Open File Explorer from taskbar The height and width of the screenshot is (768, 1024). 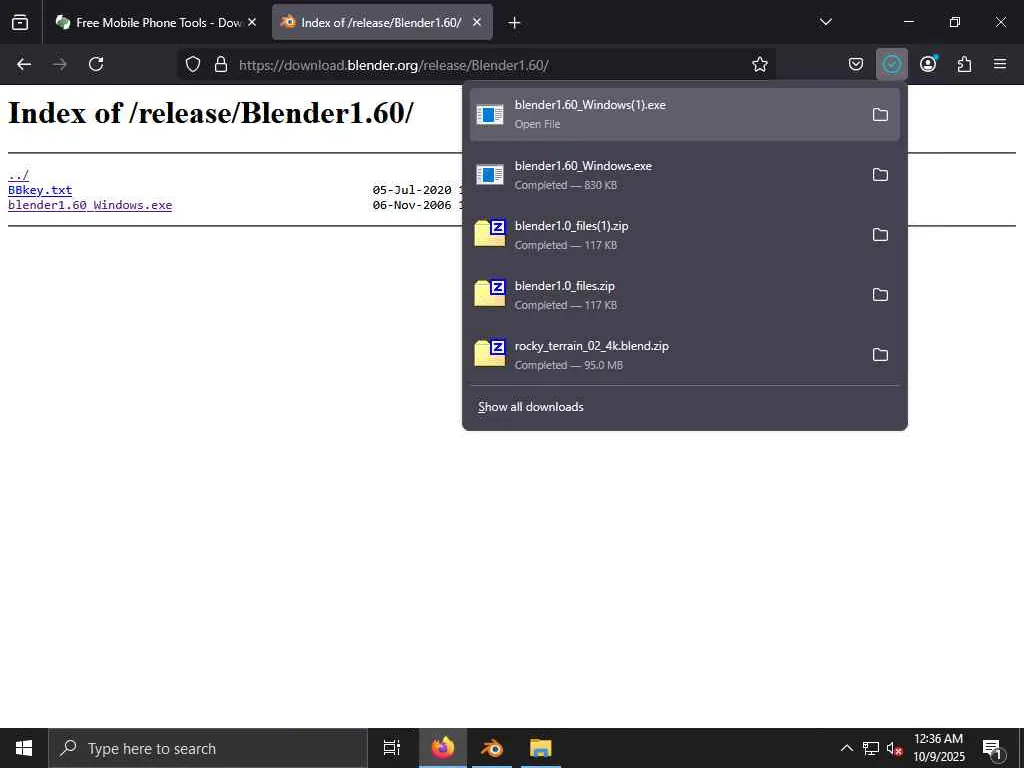tap(541, 748)
